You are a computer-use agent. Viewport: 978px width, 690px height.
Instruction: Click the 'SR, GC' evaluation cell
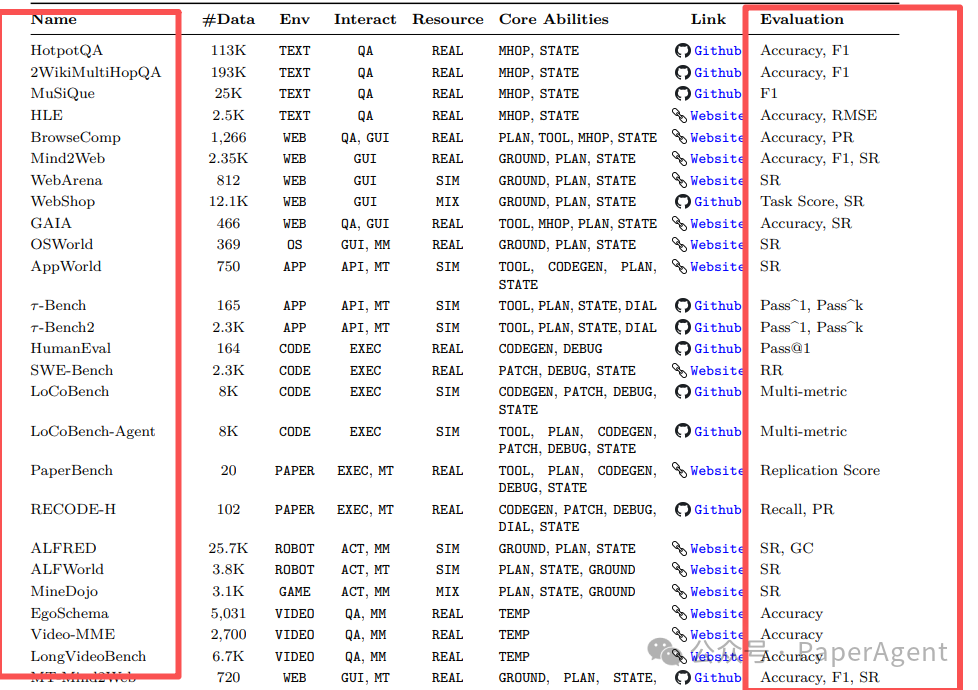point(787,548)
